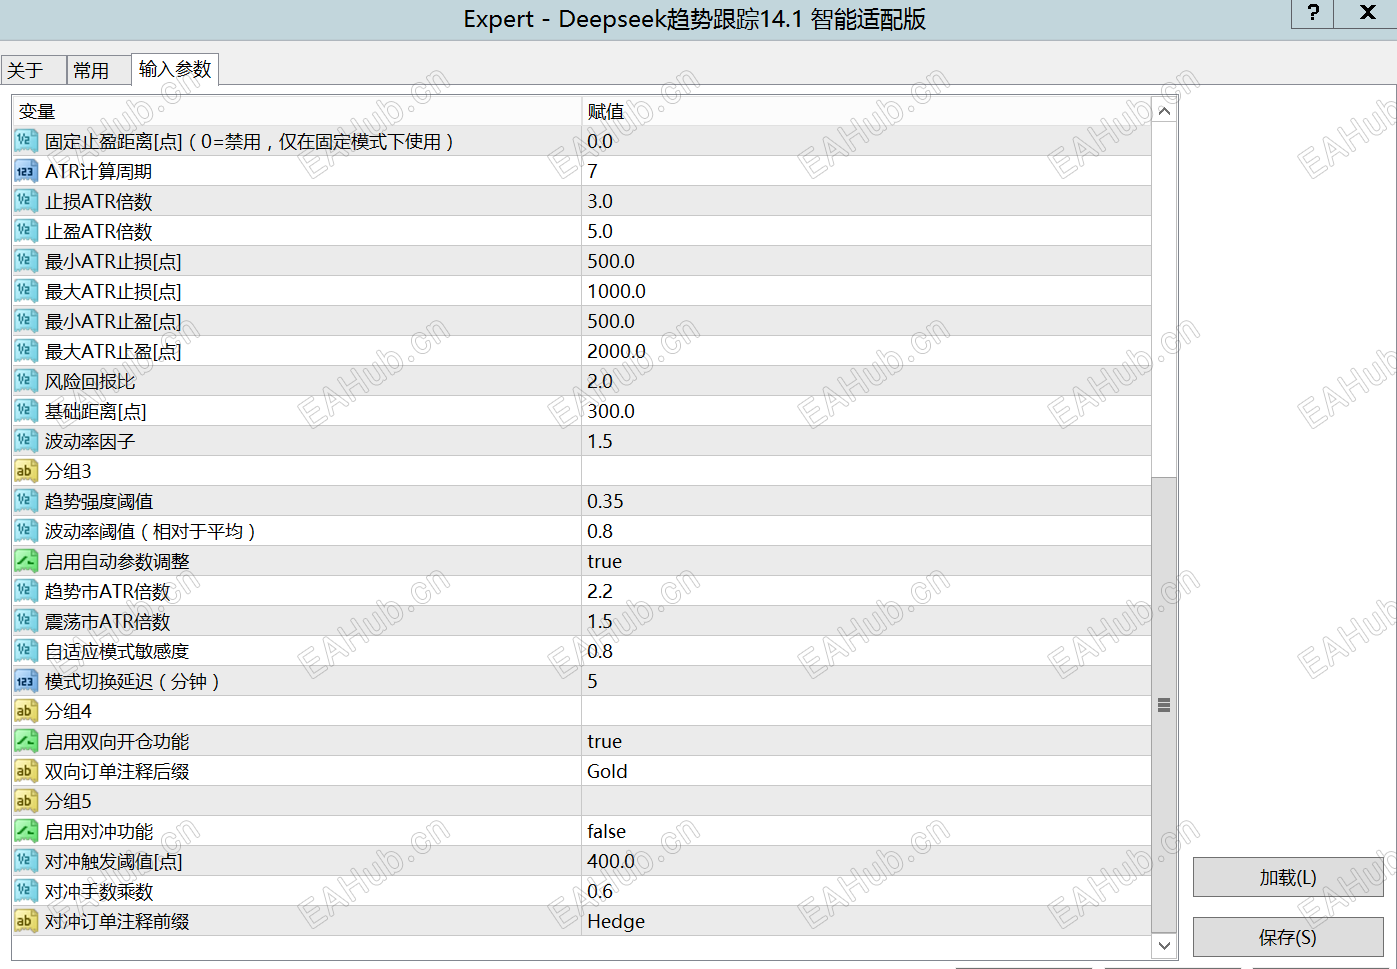1397x969 pixels.
Task: Expand the 分组5 group row
Action: coord(300,801)
